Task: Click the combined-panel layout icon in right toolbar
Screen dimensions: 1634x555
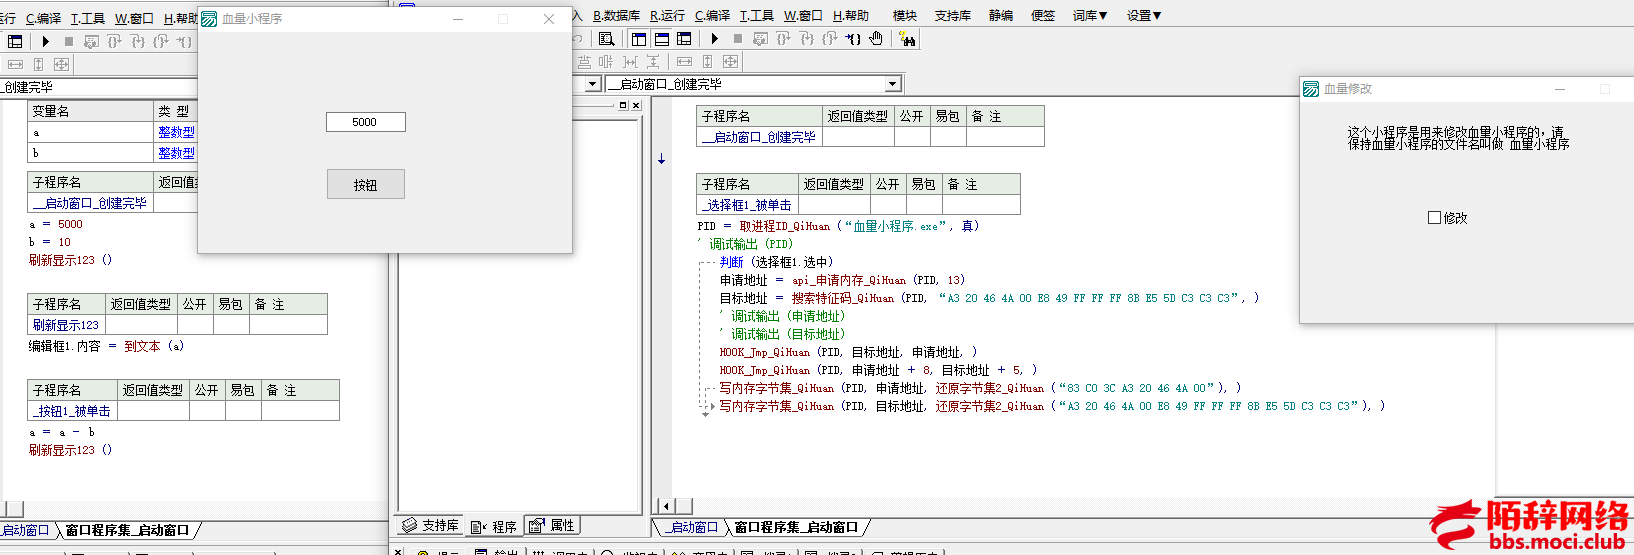Action: tap(684, 39)
